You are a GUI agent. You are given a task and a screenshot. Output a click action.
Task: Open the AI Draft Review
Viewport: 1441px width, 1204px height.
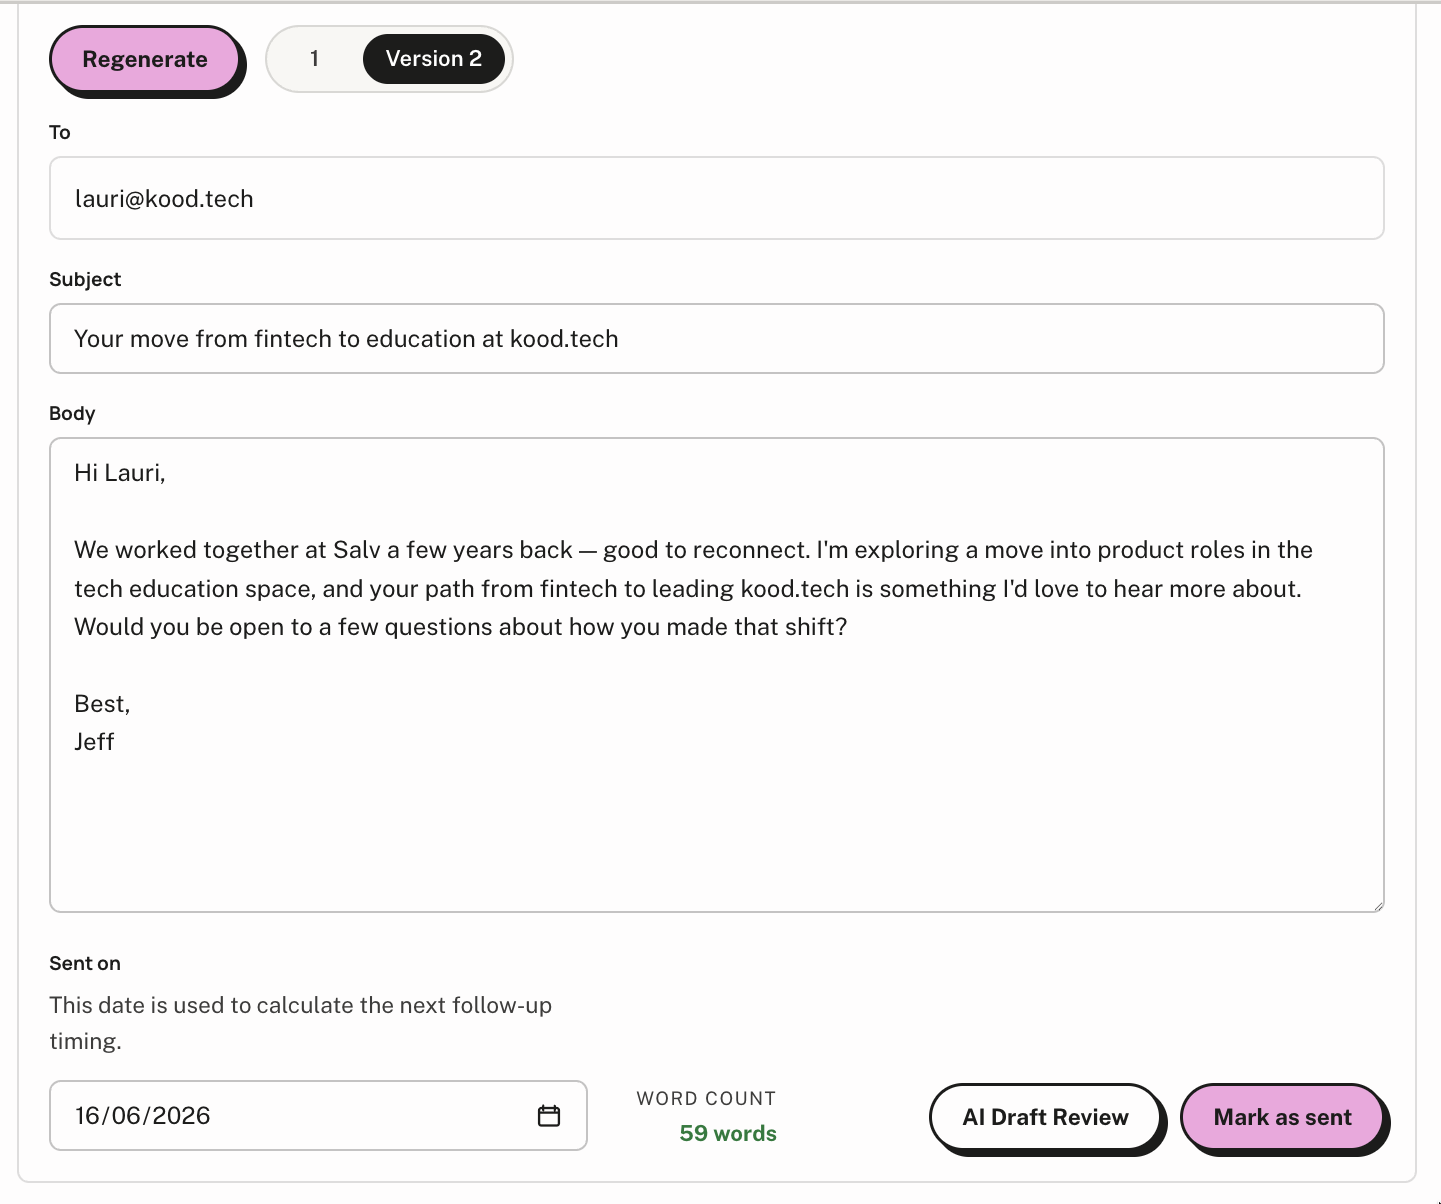pyautogui.click(x=1046, y=1117)
